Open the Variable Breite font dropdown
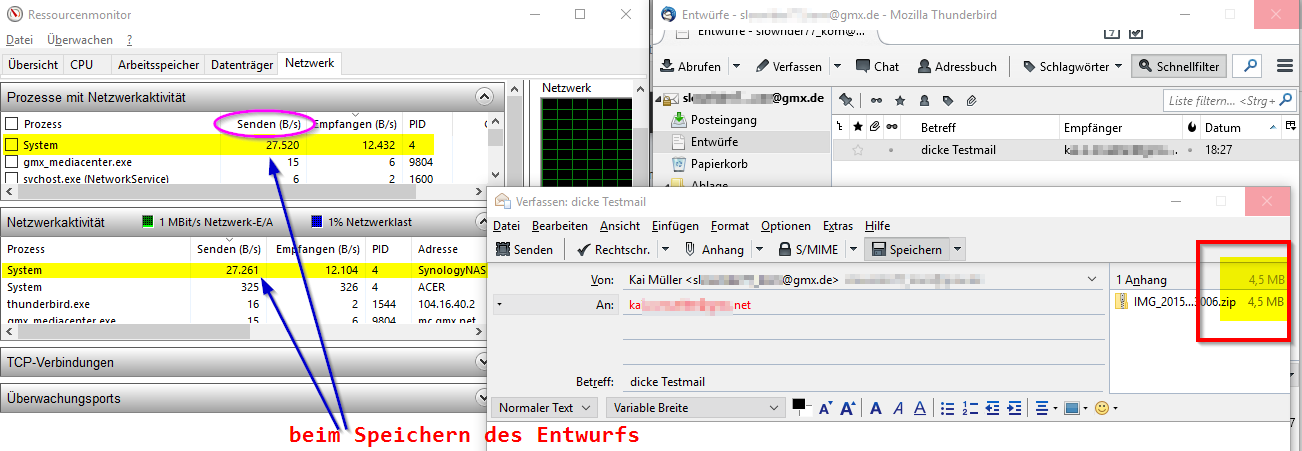This screenshot has width=1302, height=451. pos(696,408)
